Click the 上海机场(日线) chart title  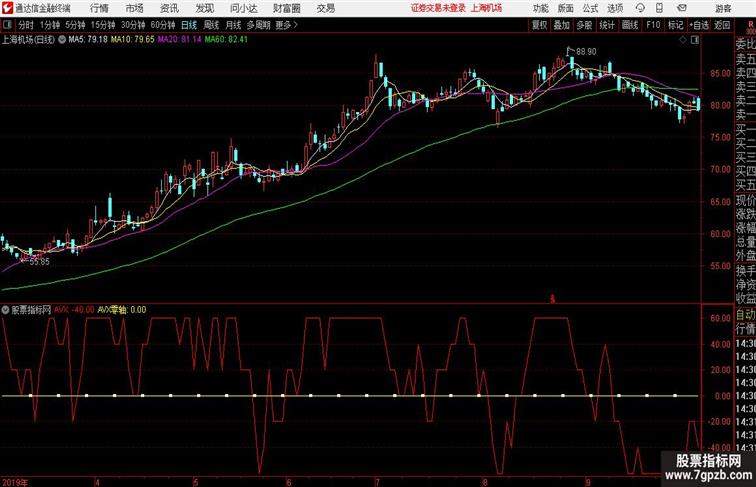tap(28, 40)
